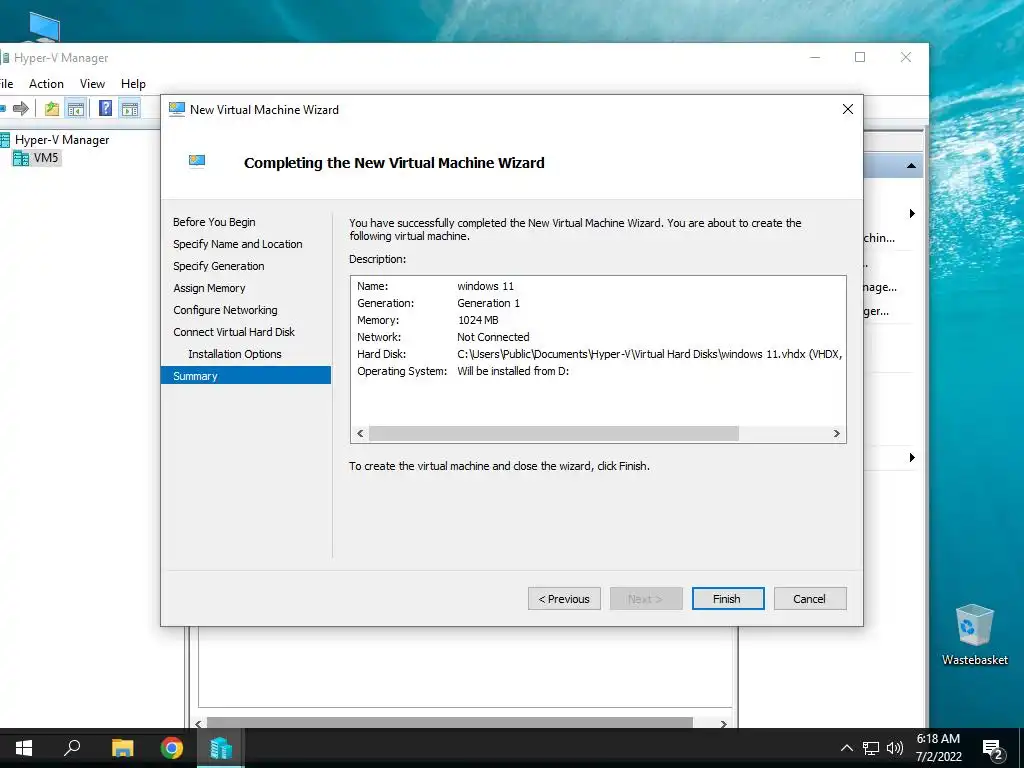
Task: Toggle the show/hide console tree toolbar icon
Action: click(76, 108)
